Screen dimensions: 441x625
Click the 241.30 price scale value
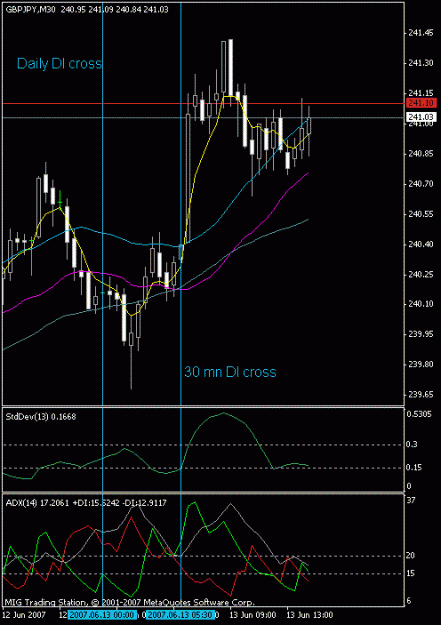click(x=421, y=63)
